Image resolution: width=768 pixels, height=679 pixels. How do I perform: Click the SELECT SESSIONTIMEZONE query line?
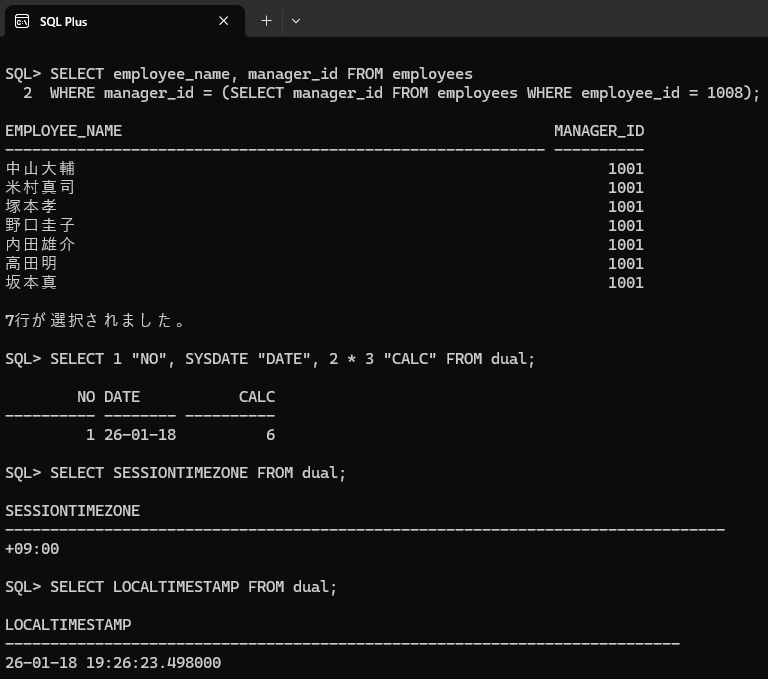tap(176, 473)
